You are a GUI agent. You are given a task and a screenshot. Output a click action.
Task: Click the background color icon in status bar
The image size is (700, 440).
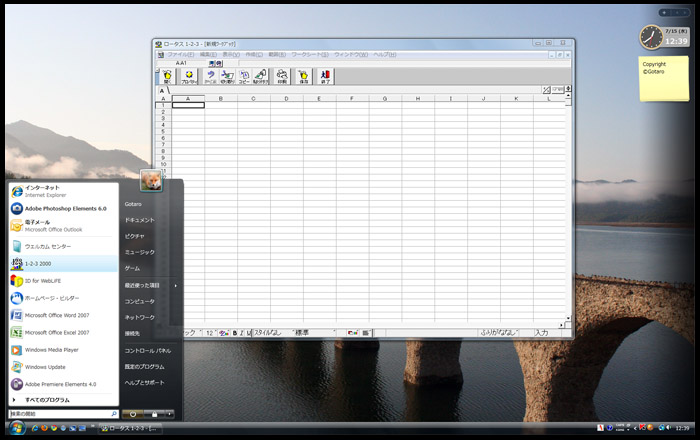pyautogui.click(x=353, y=333)
